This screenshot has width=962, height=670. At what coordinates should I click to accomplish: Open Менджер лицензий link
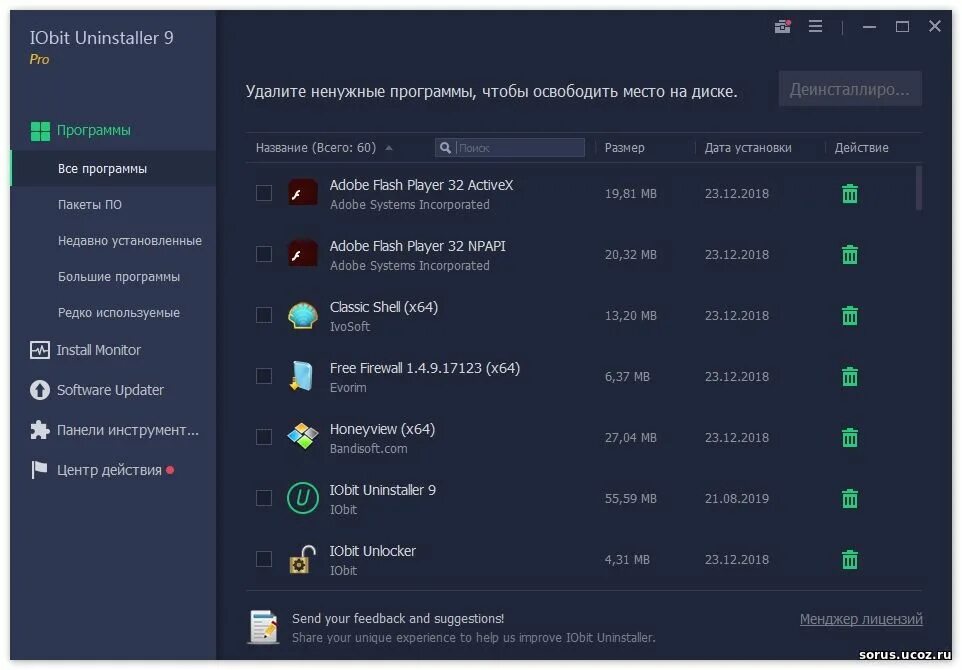click(x=861, y=619)
